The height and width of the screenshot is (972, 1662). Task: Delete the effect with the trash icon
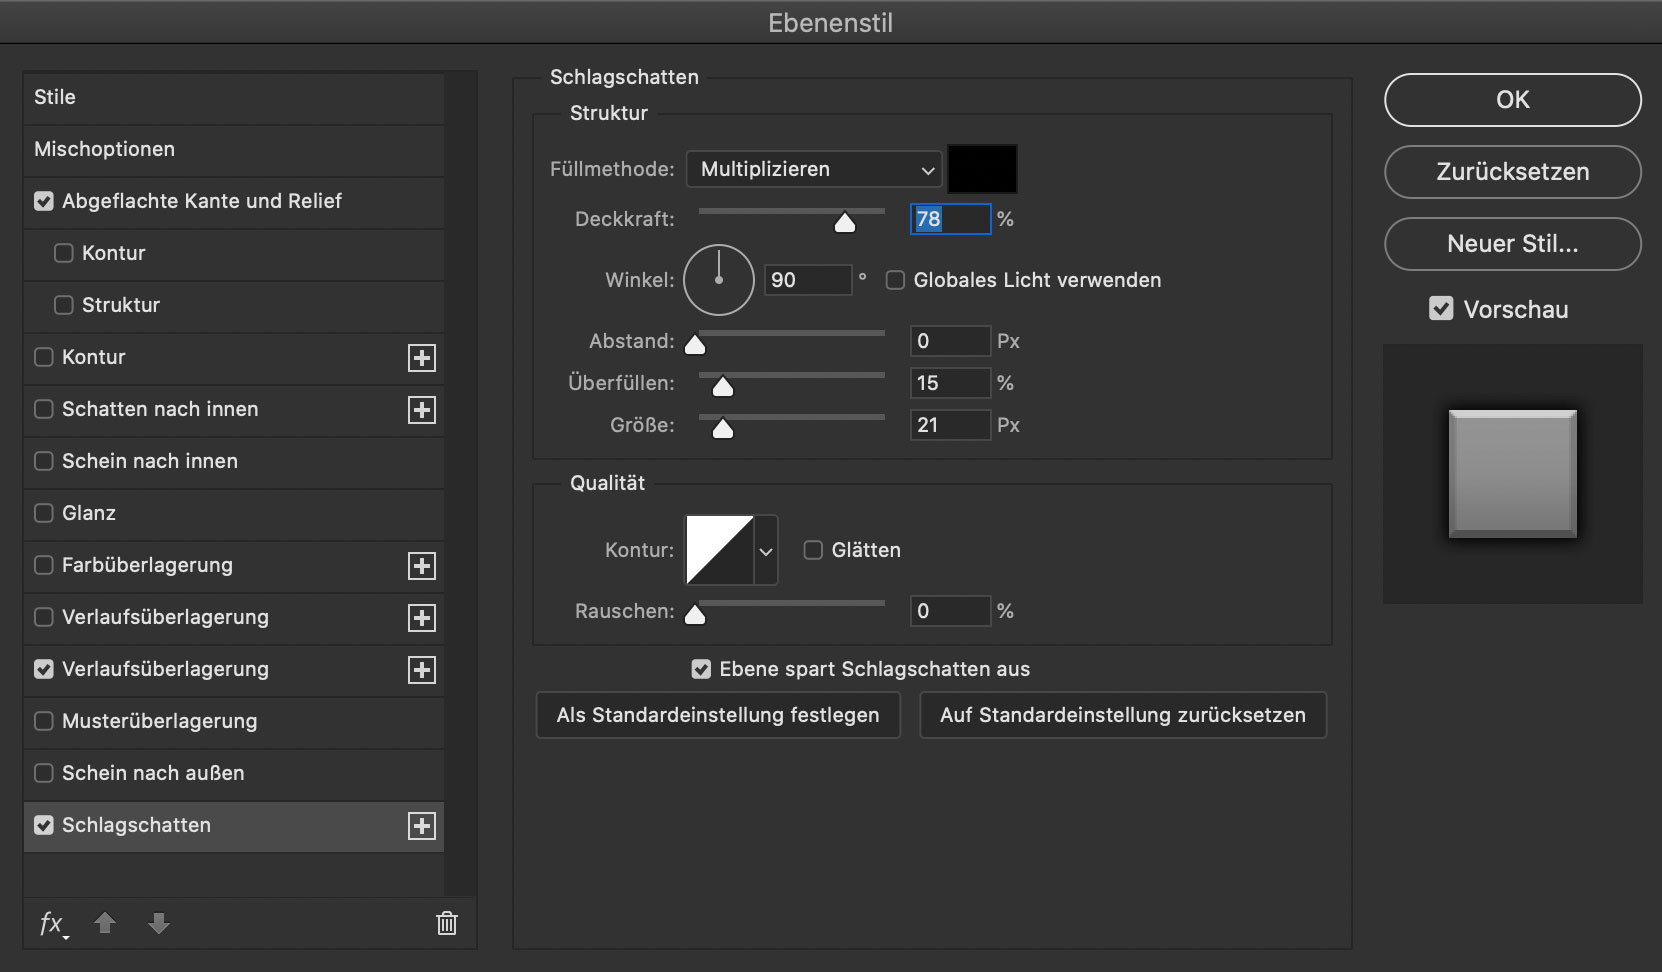coord(447,923)
